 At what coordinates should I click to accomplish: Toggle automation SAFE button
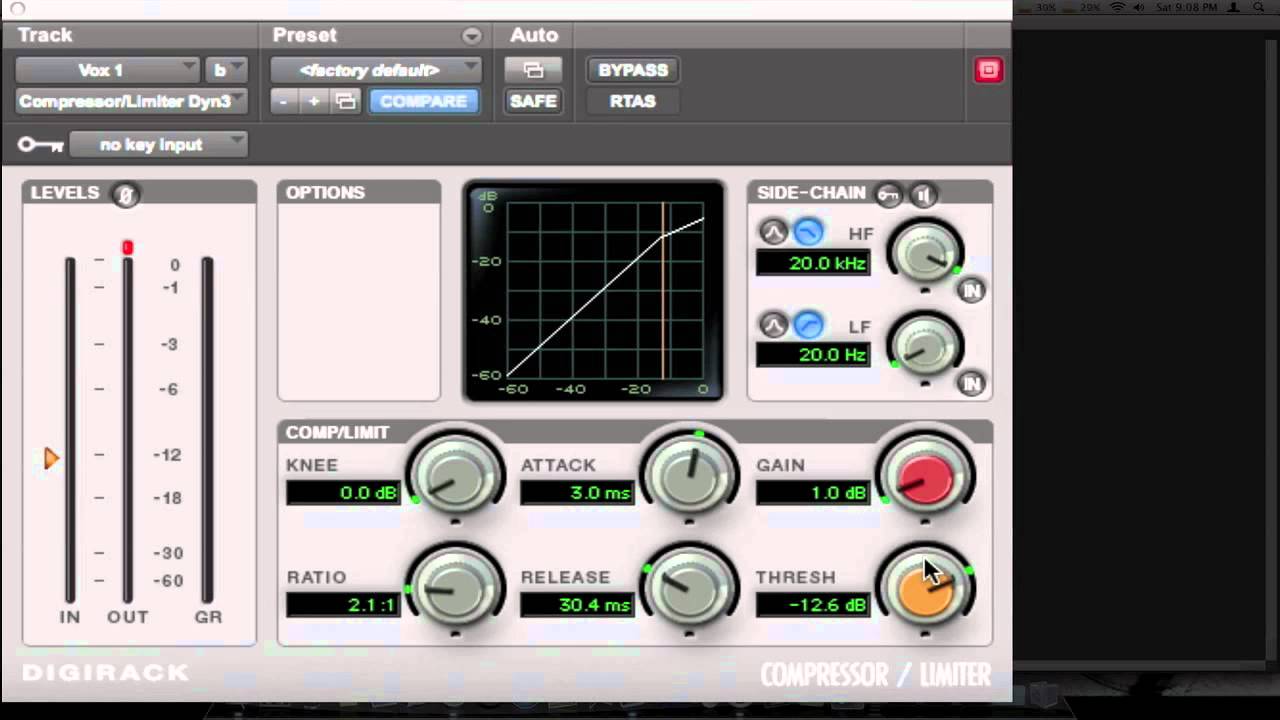[533, 101]
